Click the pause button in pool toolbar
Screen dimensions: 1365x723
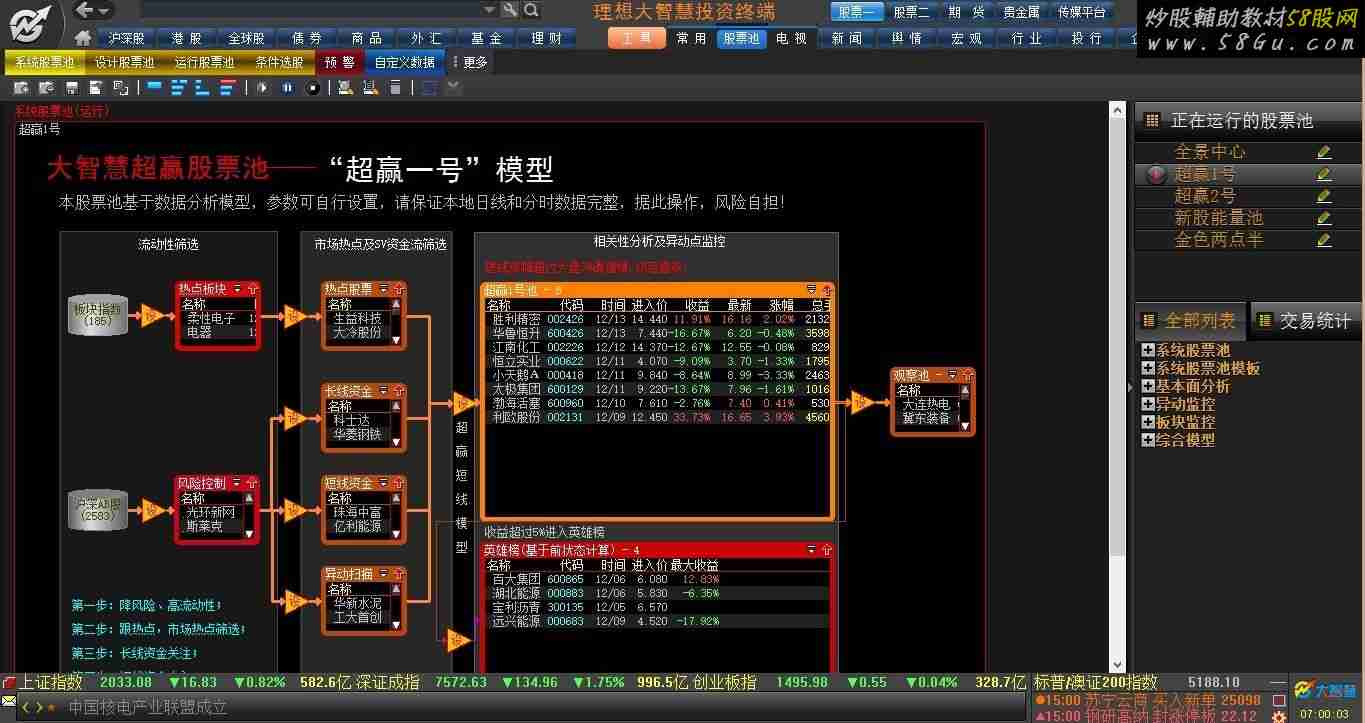(287, 88)
